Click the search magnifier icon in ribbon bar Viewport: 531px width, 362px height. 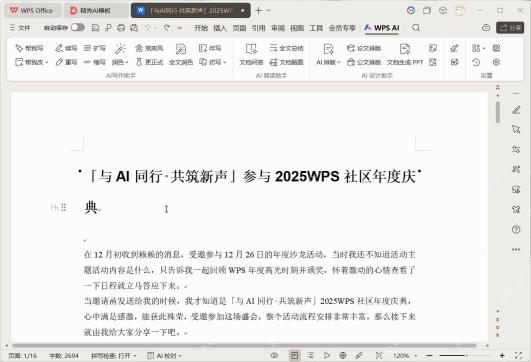tap(416, 28)
